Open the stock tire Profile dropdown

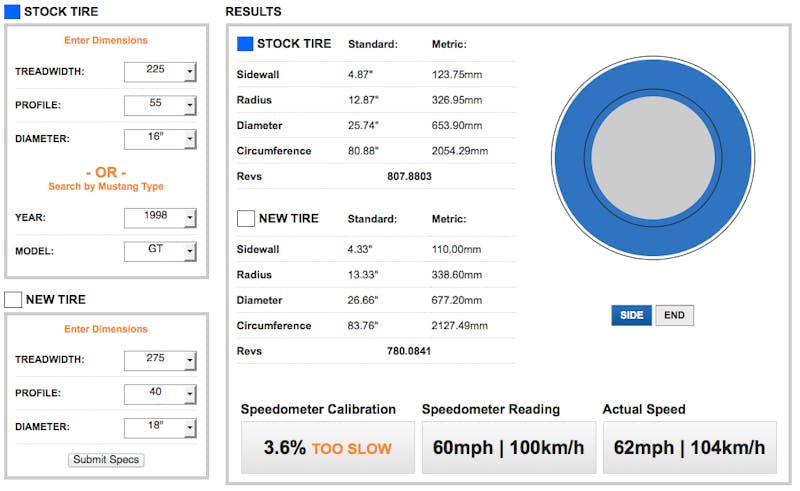pyautogui.click(x=160, y=106)
